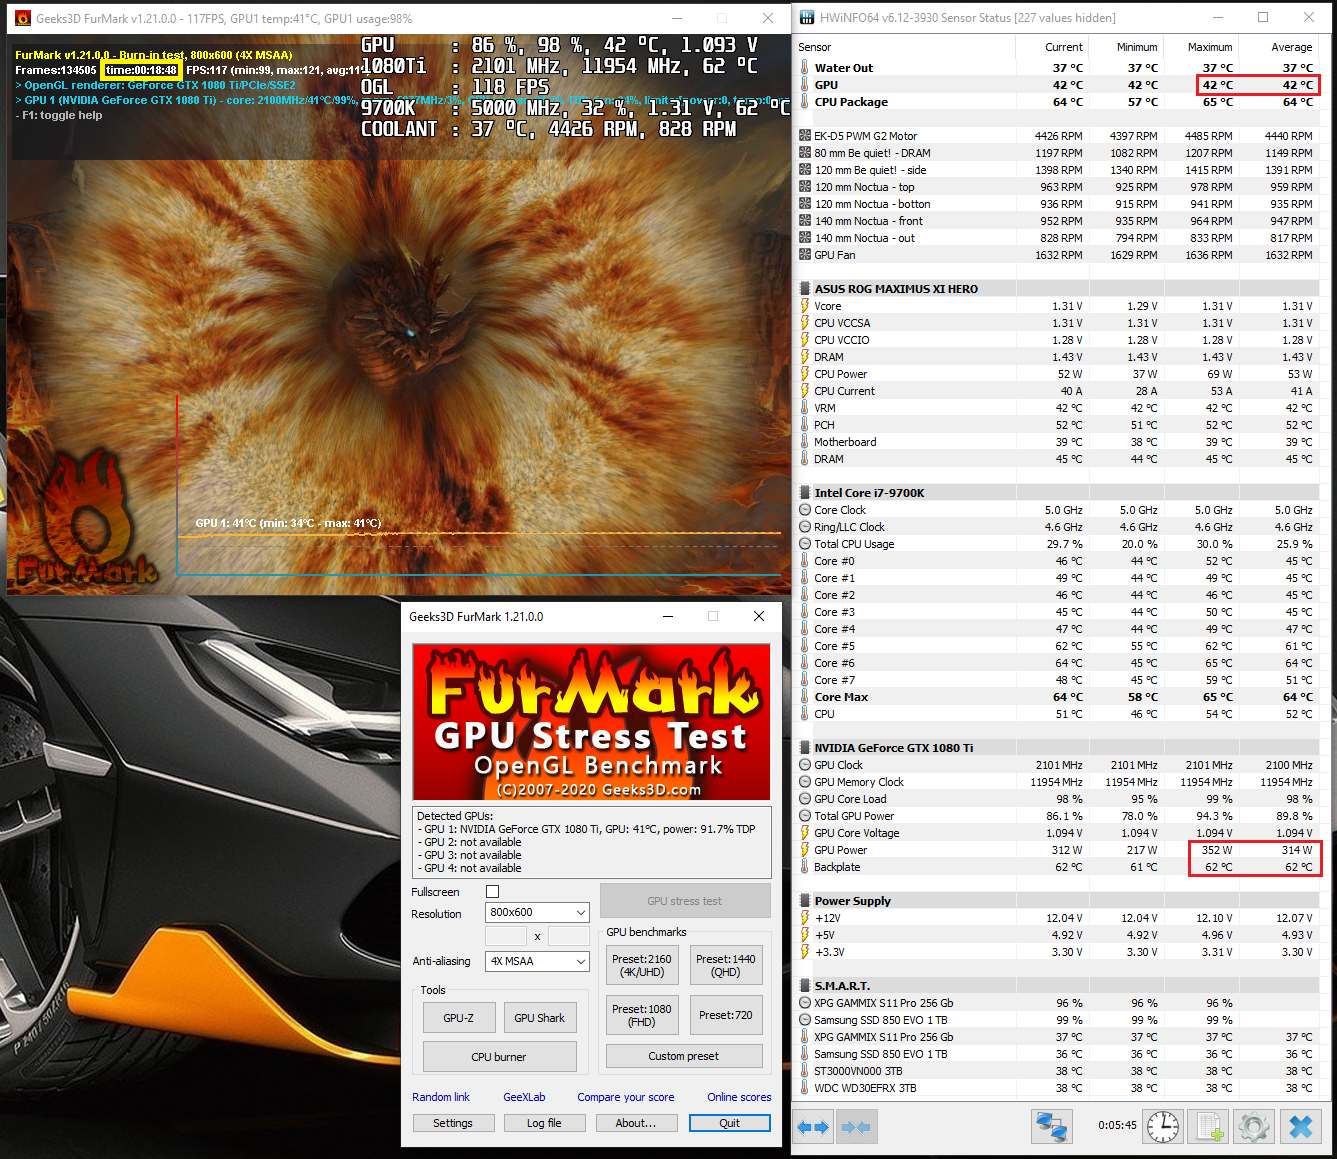Click the Power Supply group icon
The height and width of the screenshot is (1159, 1337).
click(x=805, y=901)
